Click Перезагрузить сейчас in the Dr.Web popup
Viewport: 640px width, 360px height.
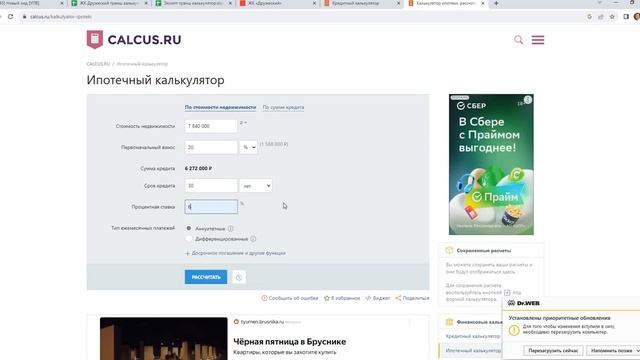click(553, 351)
